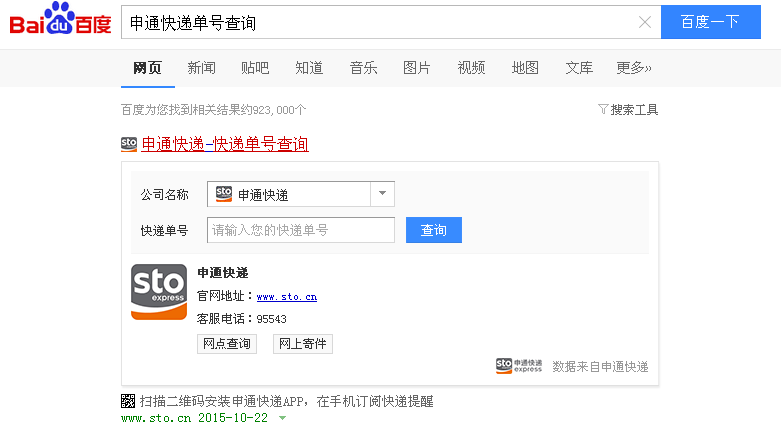Click the 客服电话 95543 text
This screenshot has width=781, height=438.
242,319
